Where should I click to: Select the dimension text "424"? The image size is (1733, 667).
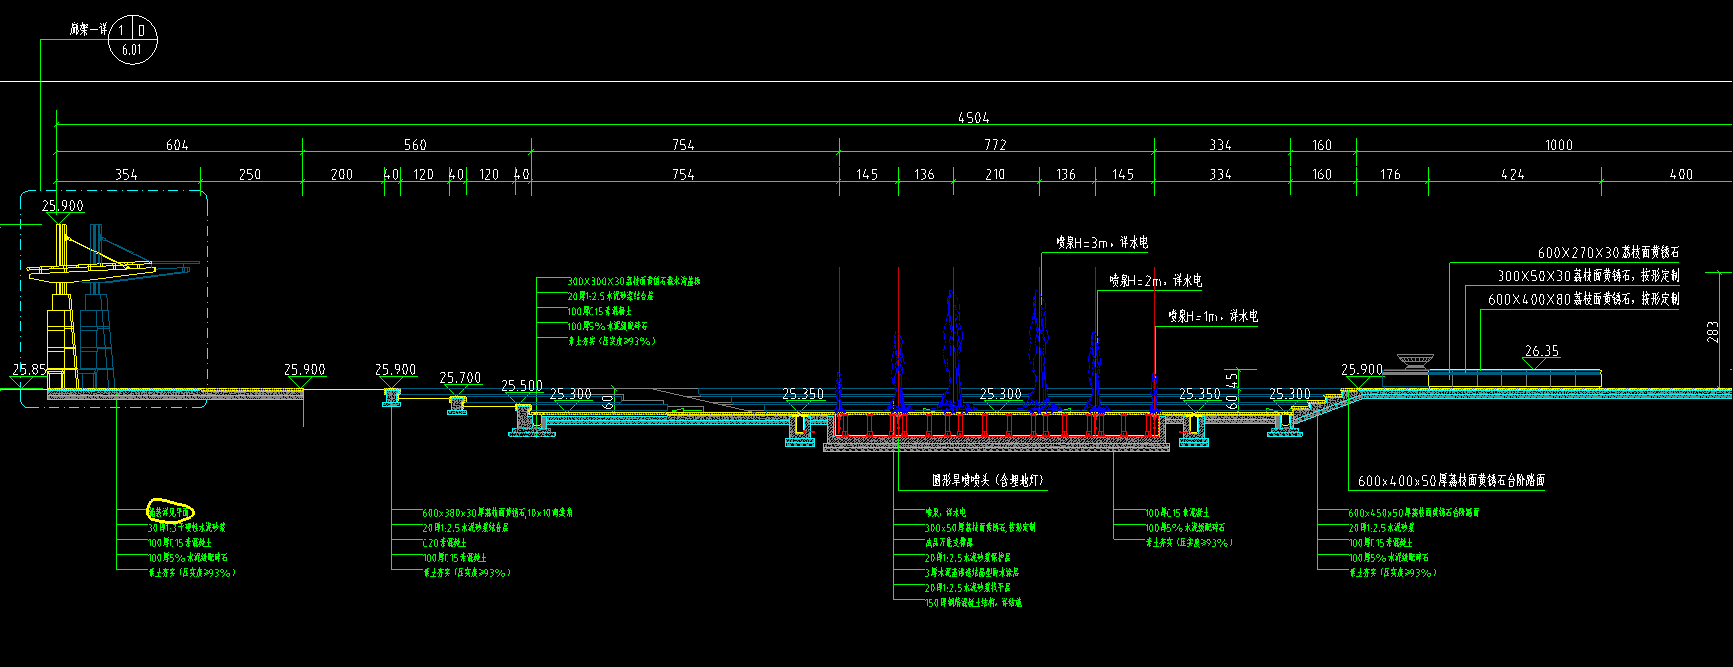[1512, 174]
